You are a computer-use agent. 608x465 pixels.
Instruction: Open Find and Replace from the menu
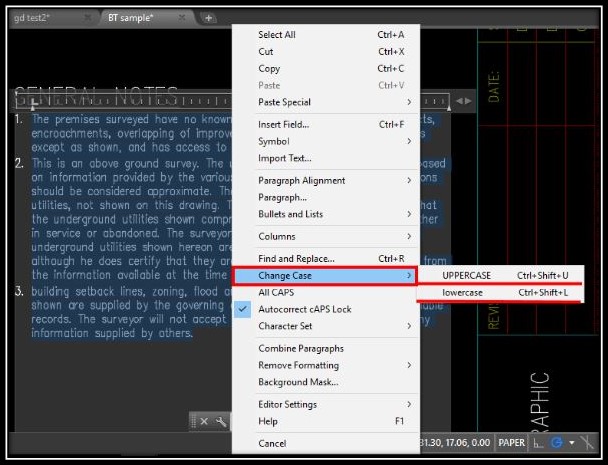click(326, 258)
